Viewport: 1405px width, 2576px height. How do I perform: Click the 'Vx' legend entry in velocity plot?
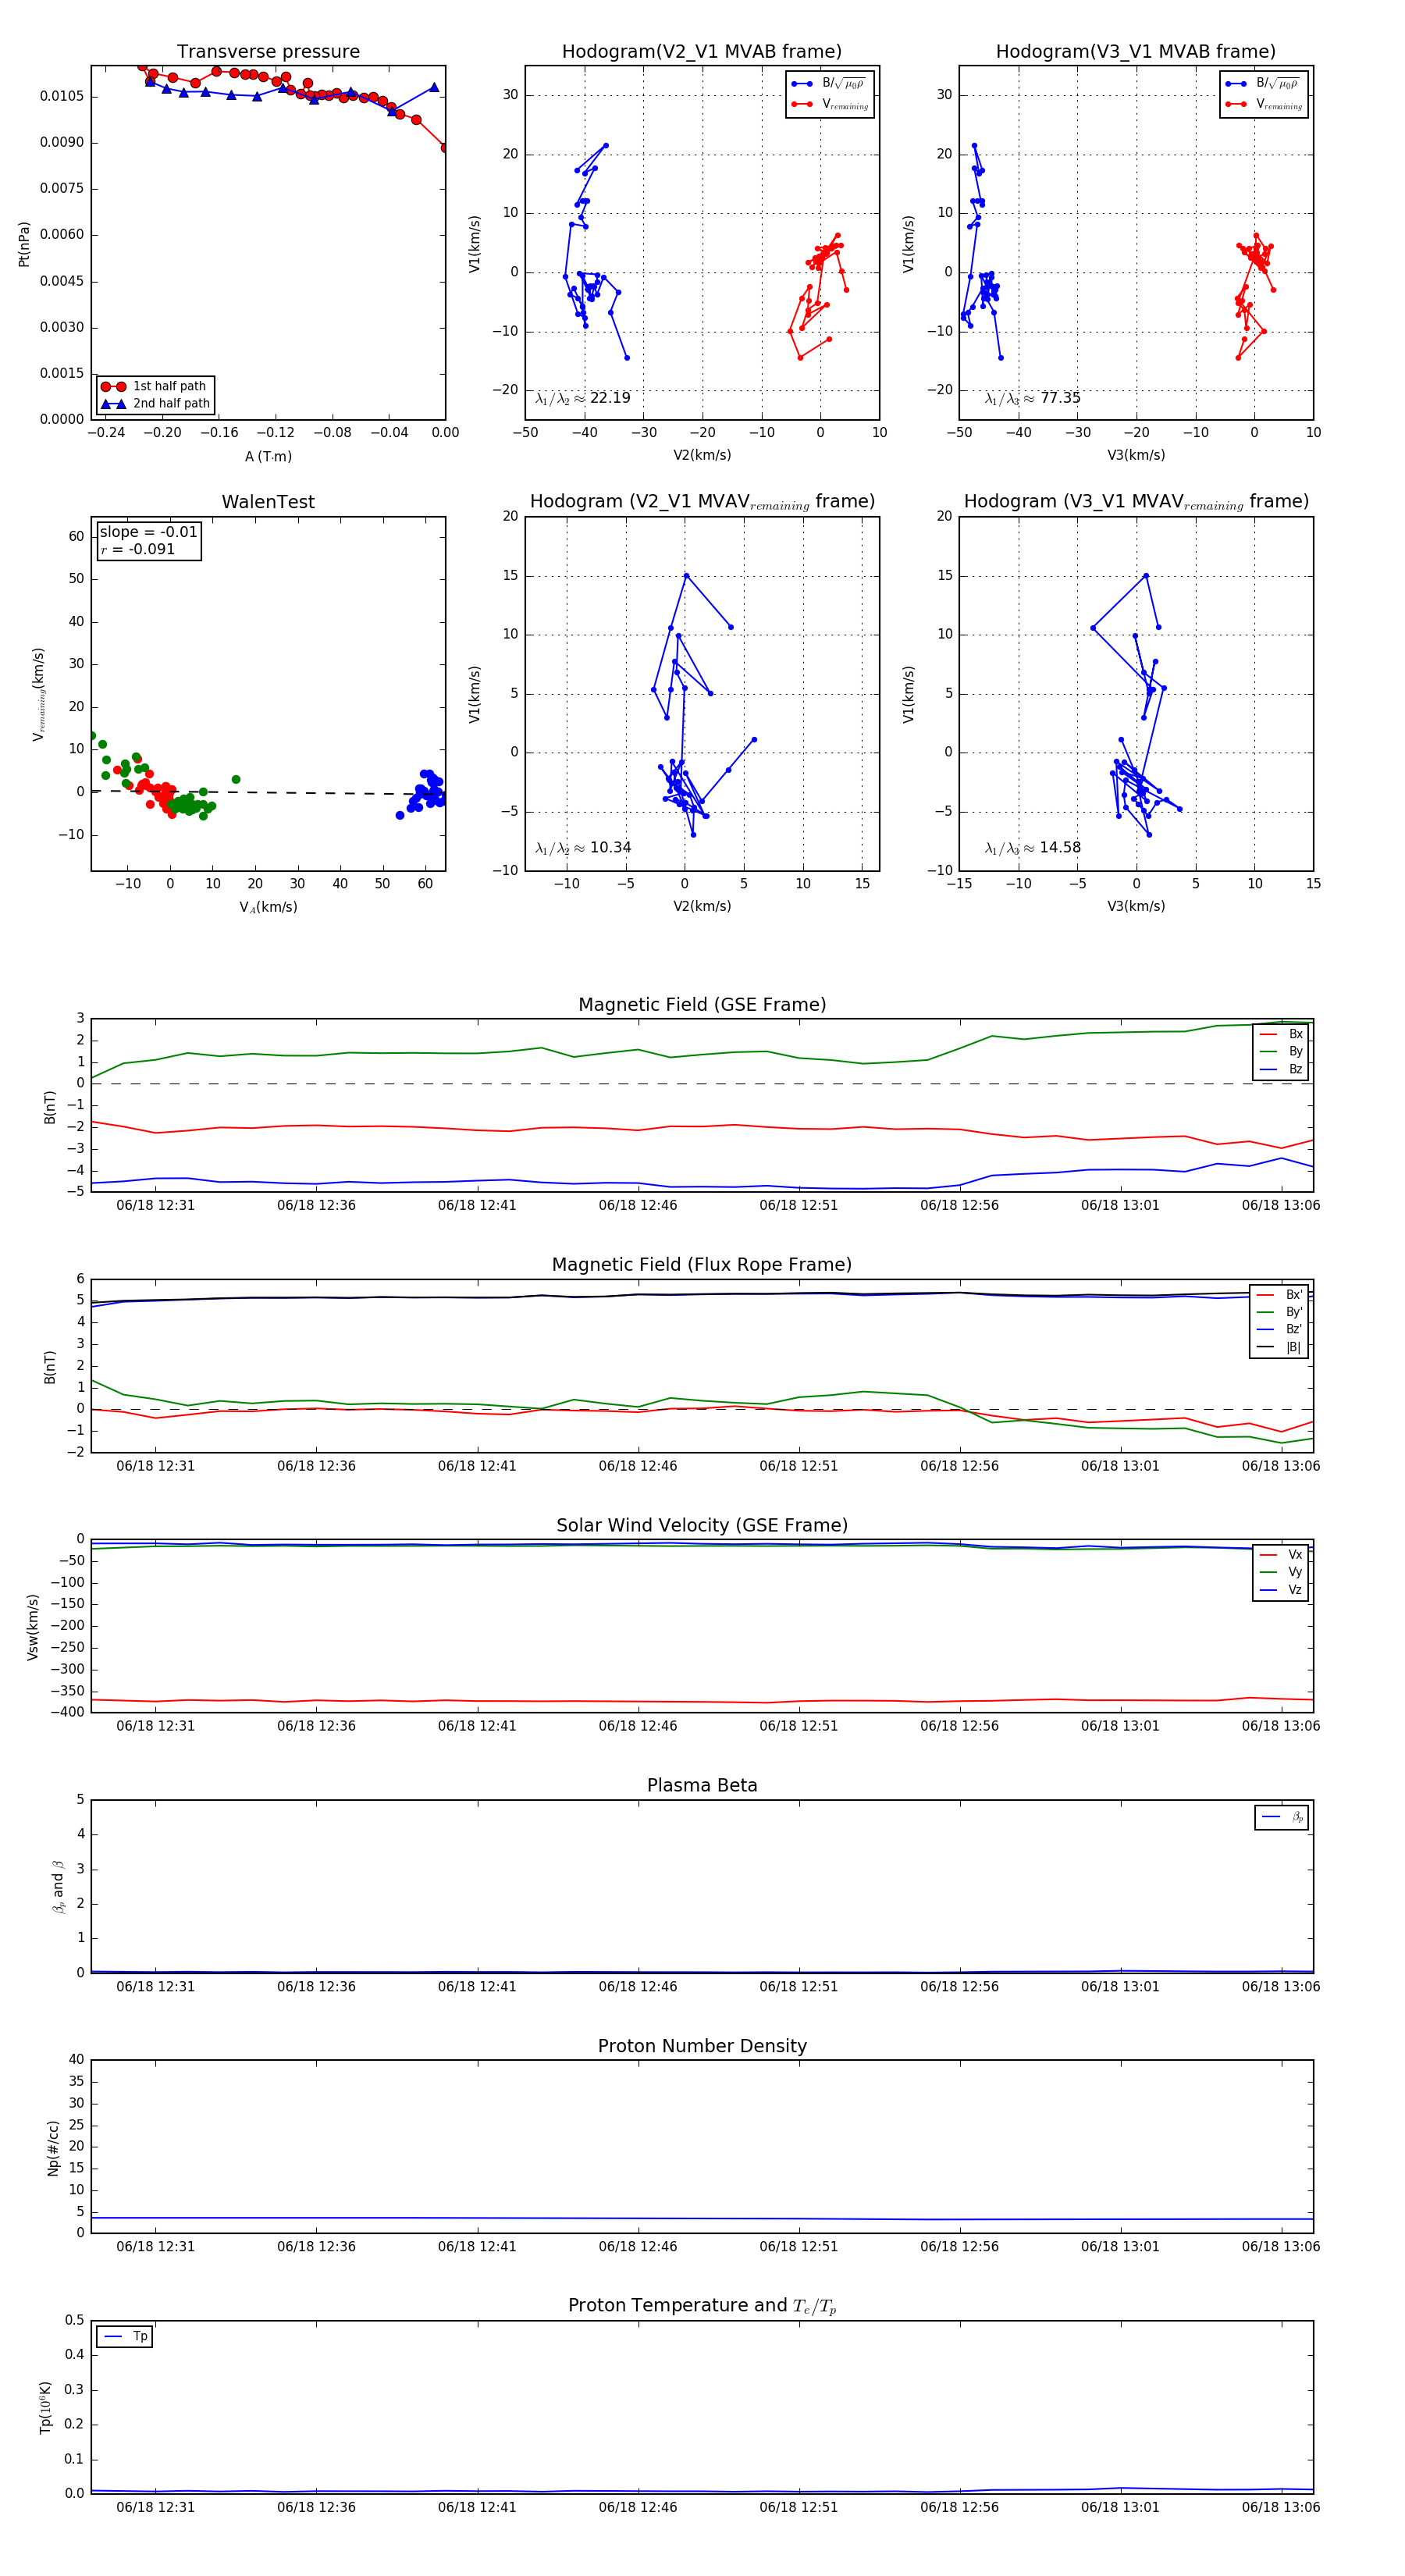(1281, 1555)
